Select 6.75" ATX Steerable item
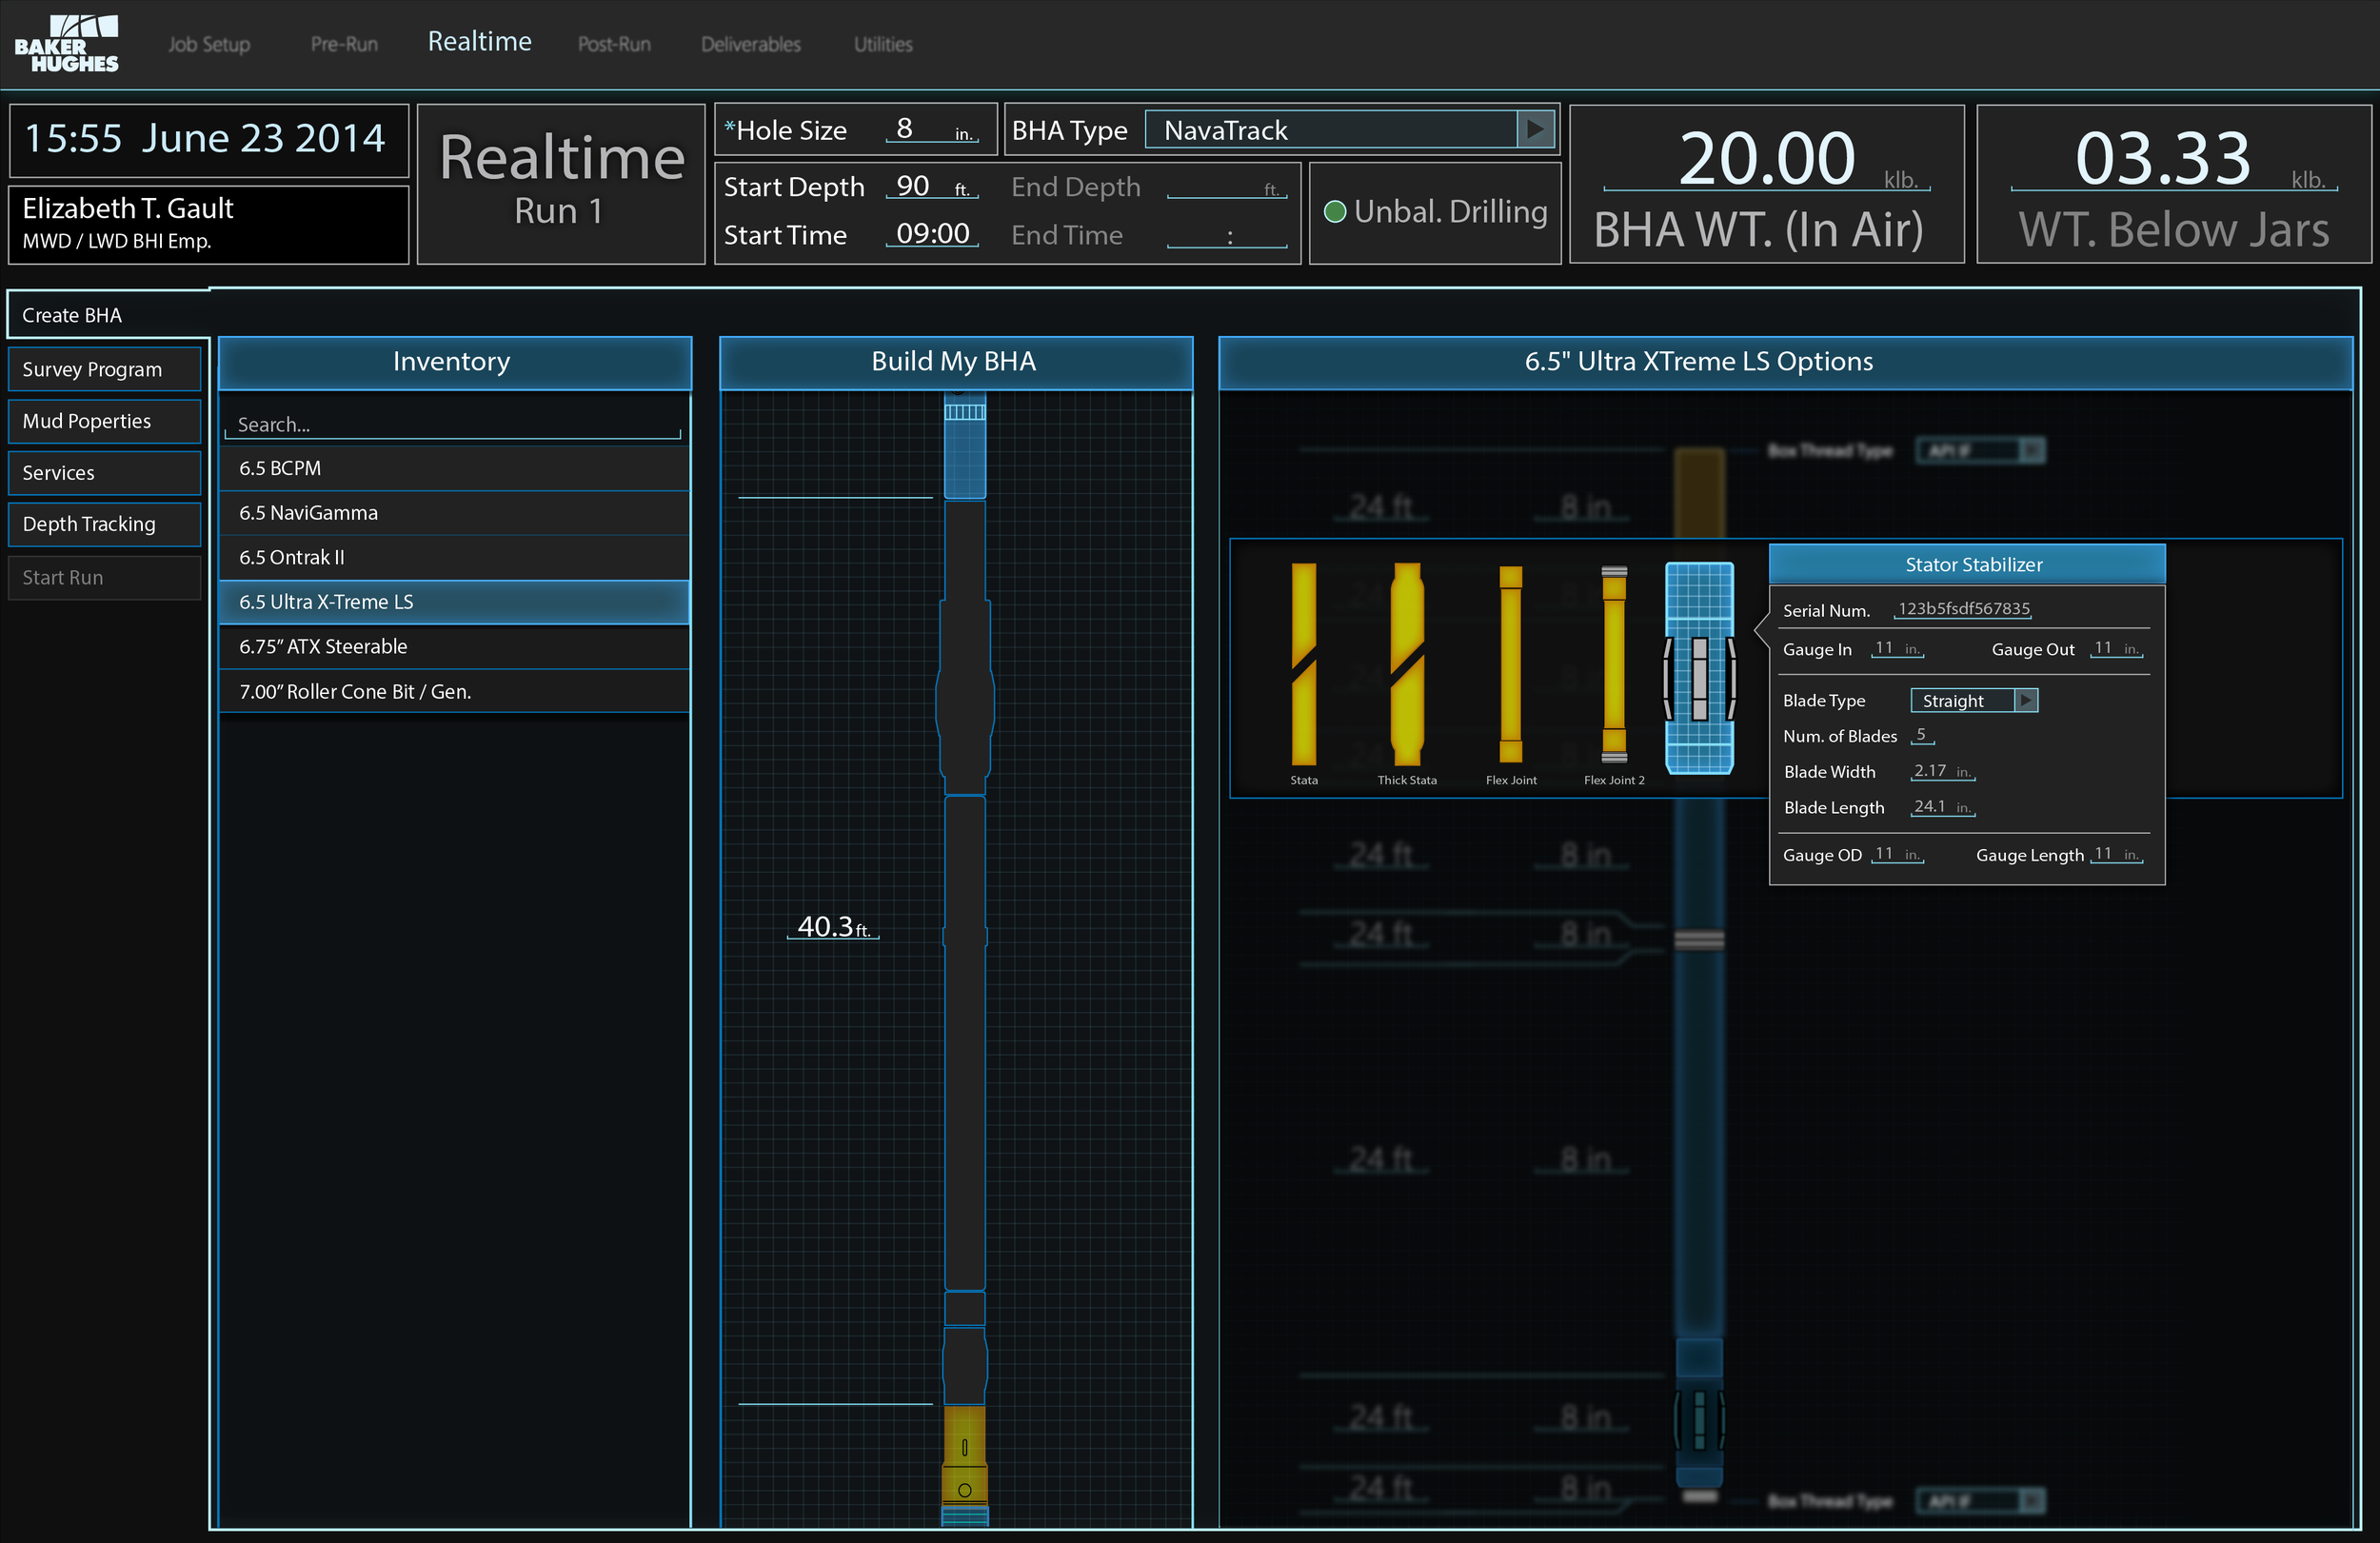The height and width of the screenshot is (1543, 2380). pos(454,646)
